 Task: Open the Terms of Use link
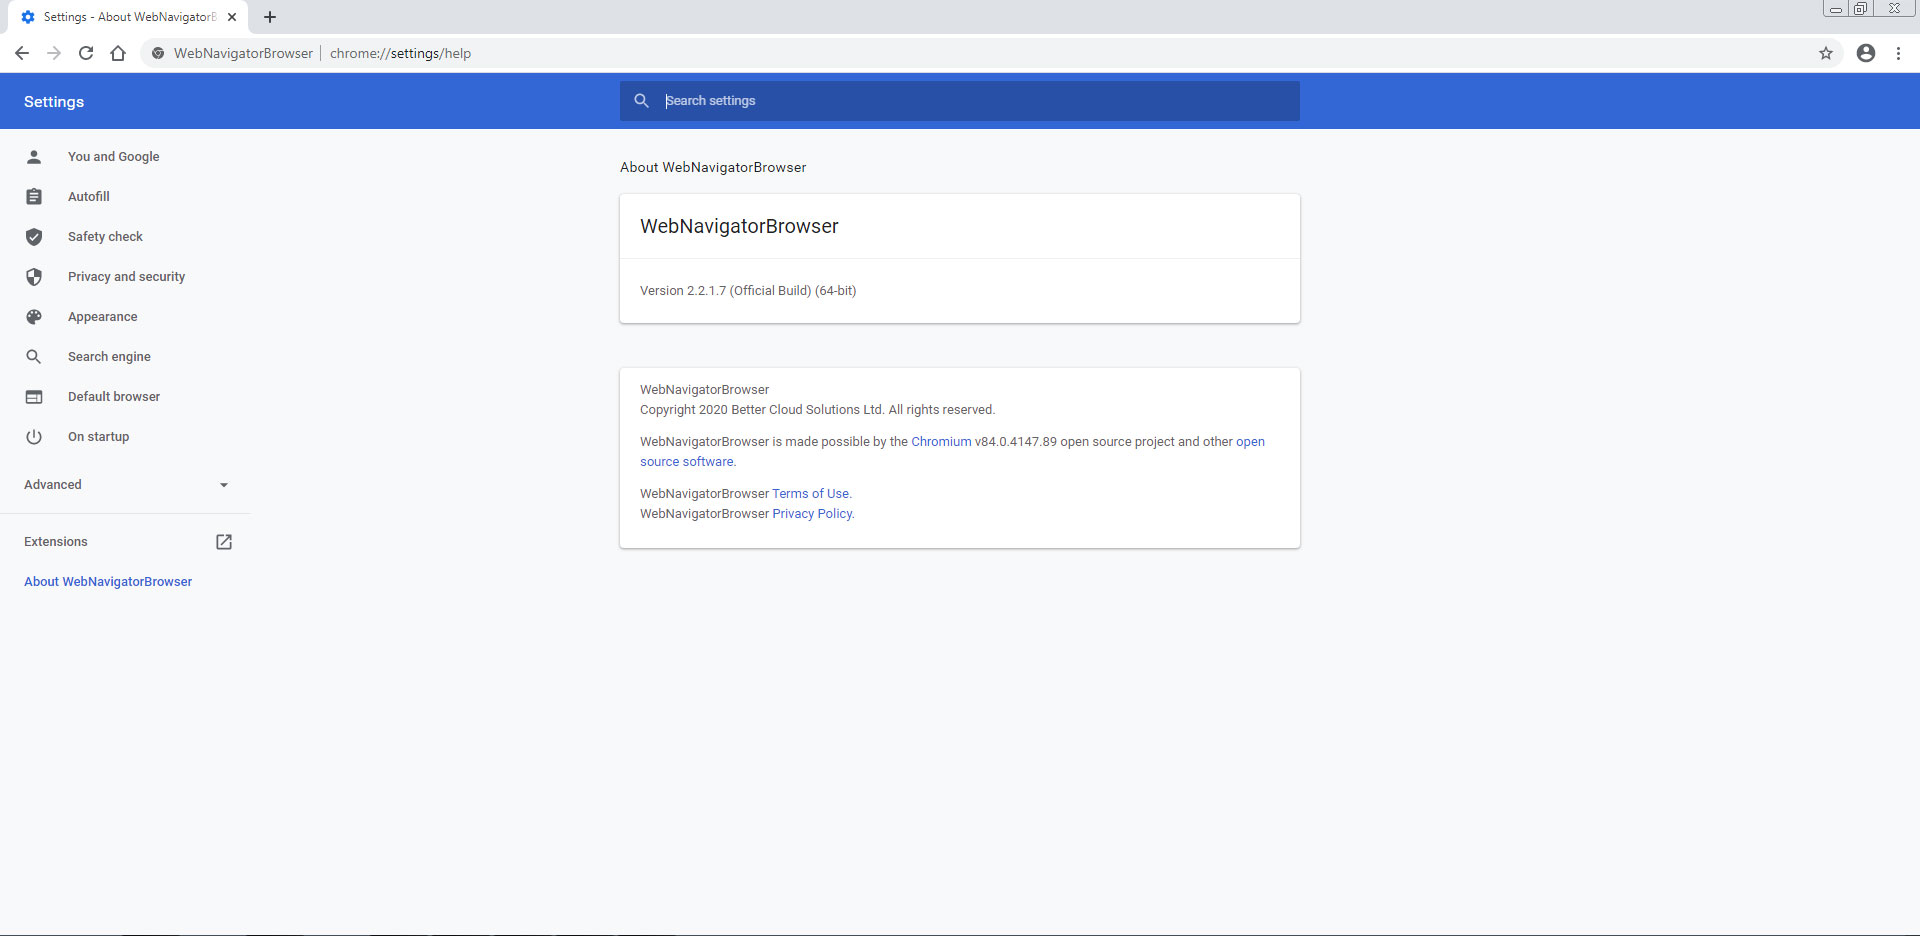pyautogui.click(x=810, y=494)
